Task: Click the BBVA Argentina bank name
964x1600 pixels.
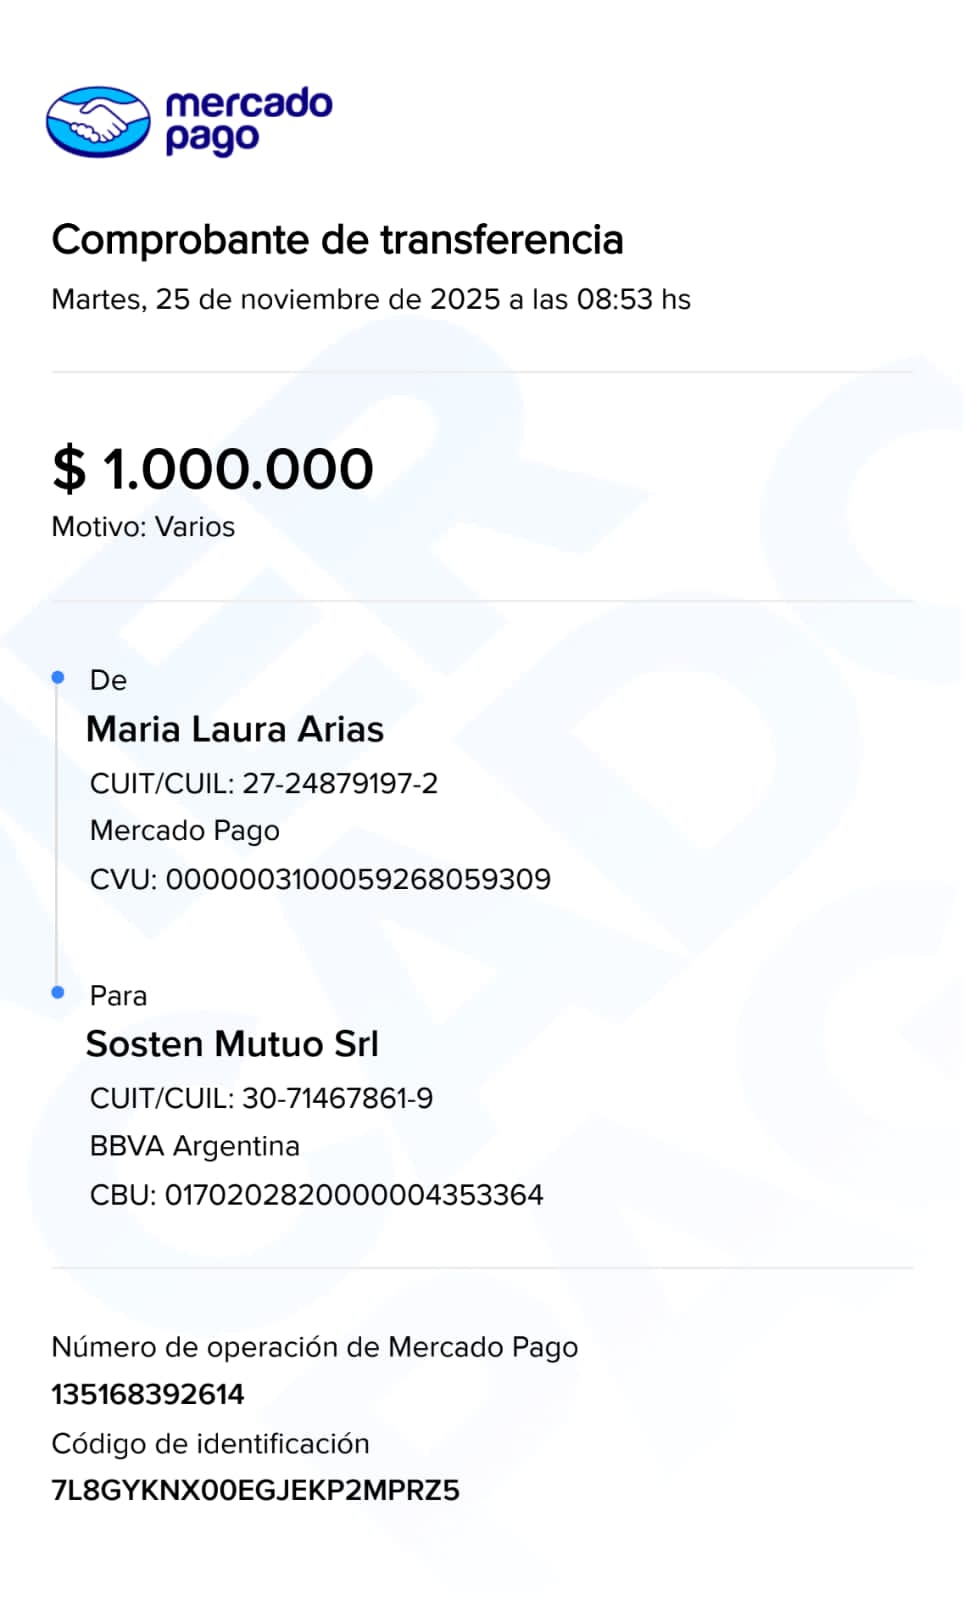Action: tap(195, 1146)
